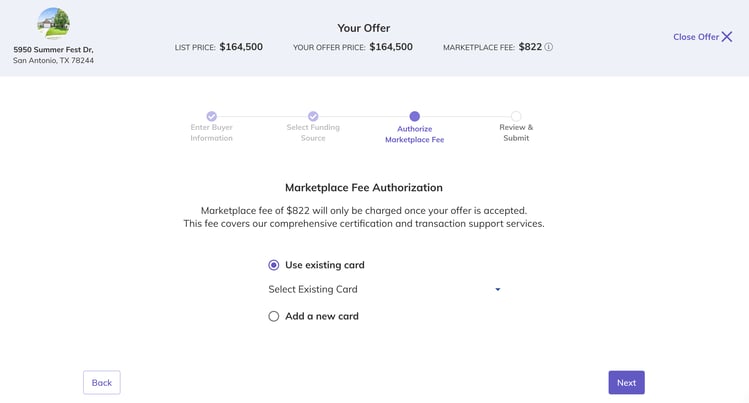Jump to the Review & Submit step label
The height and width of the screenshot is (403, 749).
[516, 133]
